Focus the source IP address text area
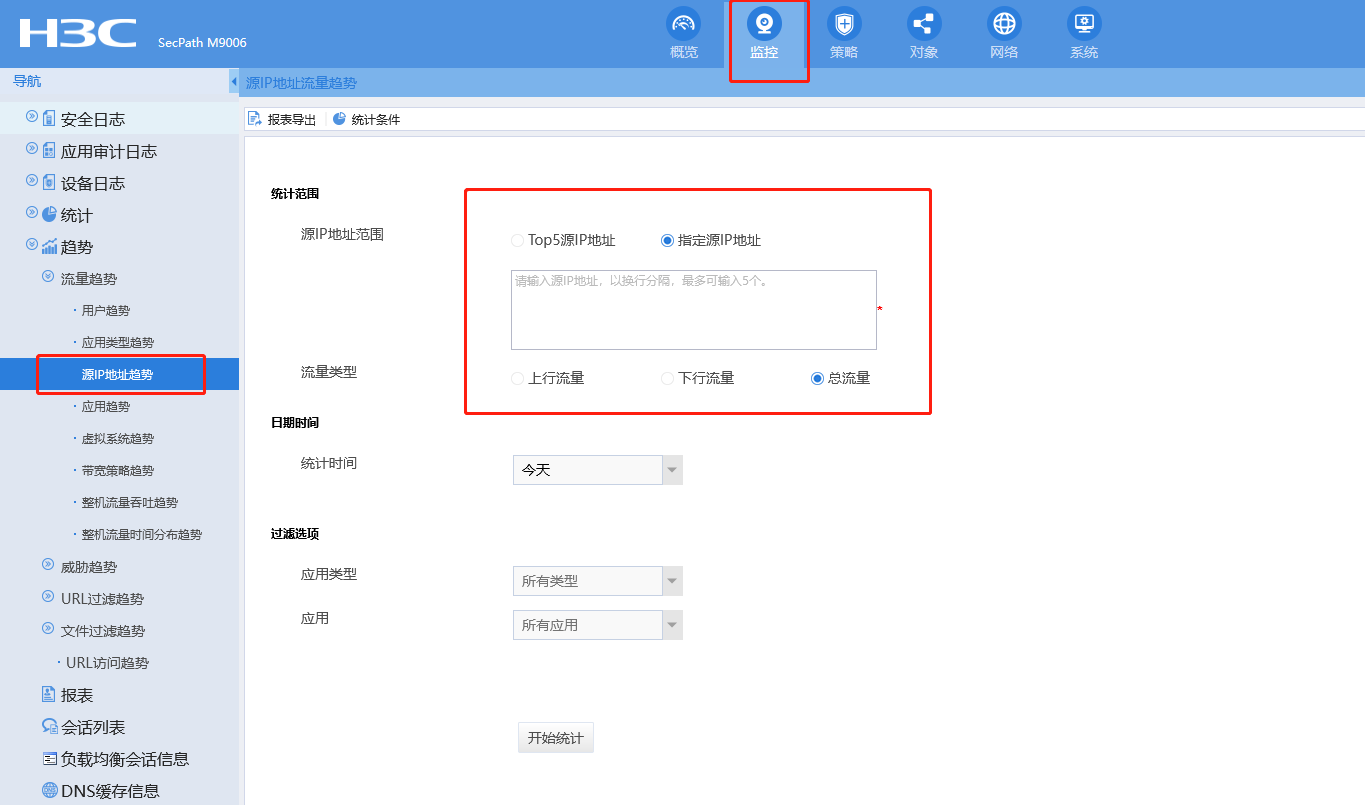This screenshot has width=1365, height=805. click(x=694, y=310)
